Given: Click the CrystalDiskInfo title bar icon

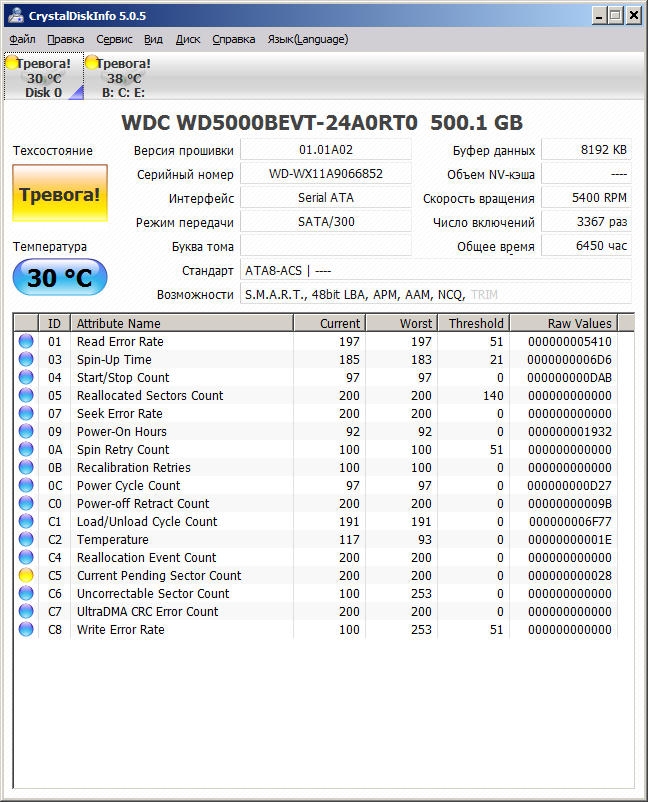Looking at the screenshot, I should pos(16,15).
